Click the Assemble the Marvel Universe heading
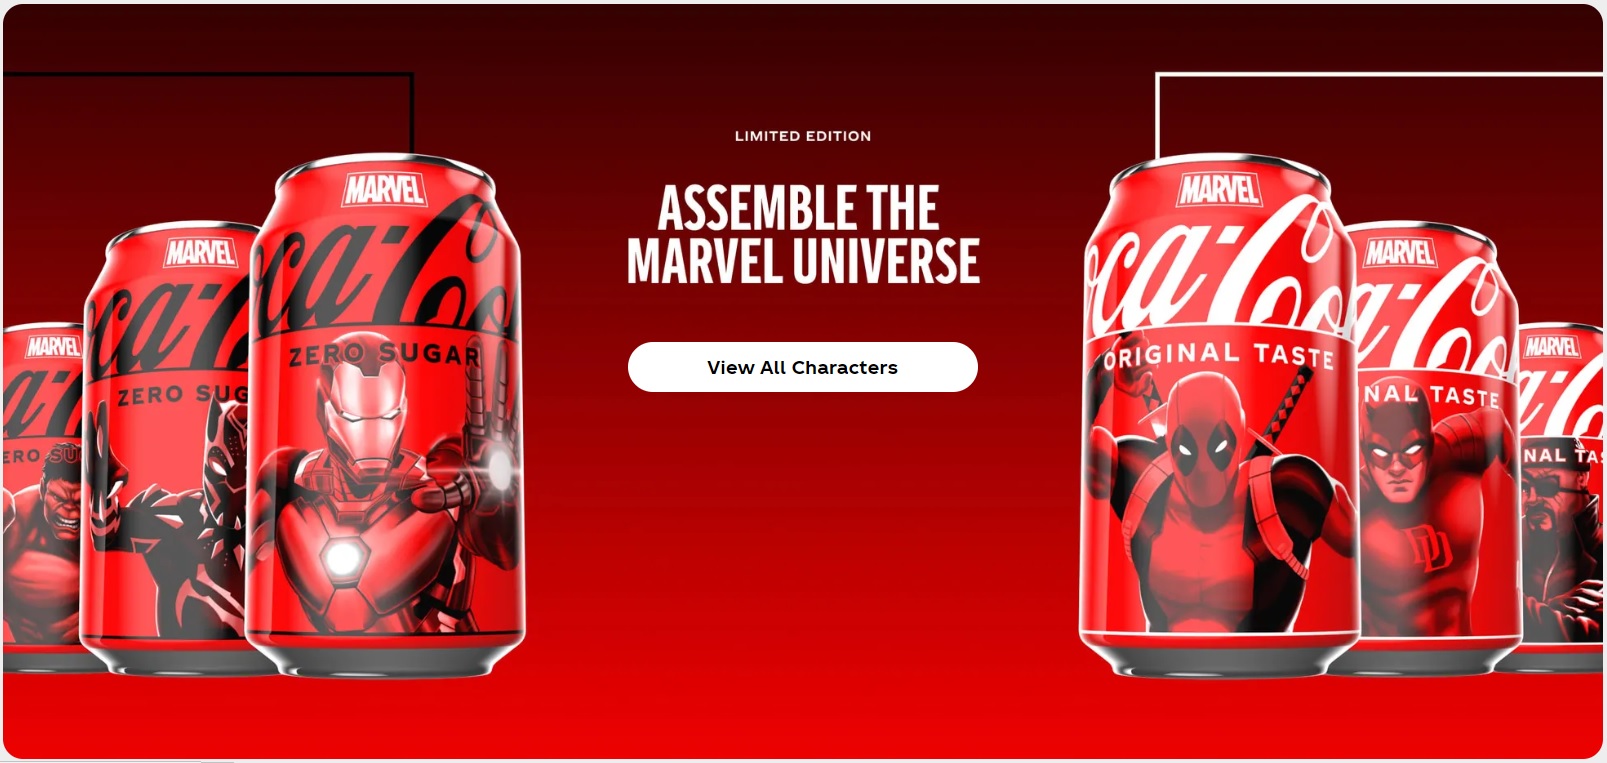Viewport: 1607px width, 763px height. 802,235
